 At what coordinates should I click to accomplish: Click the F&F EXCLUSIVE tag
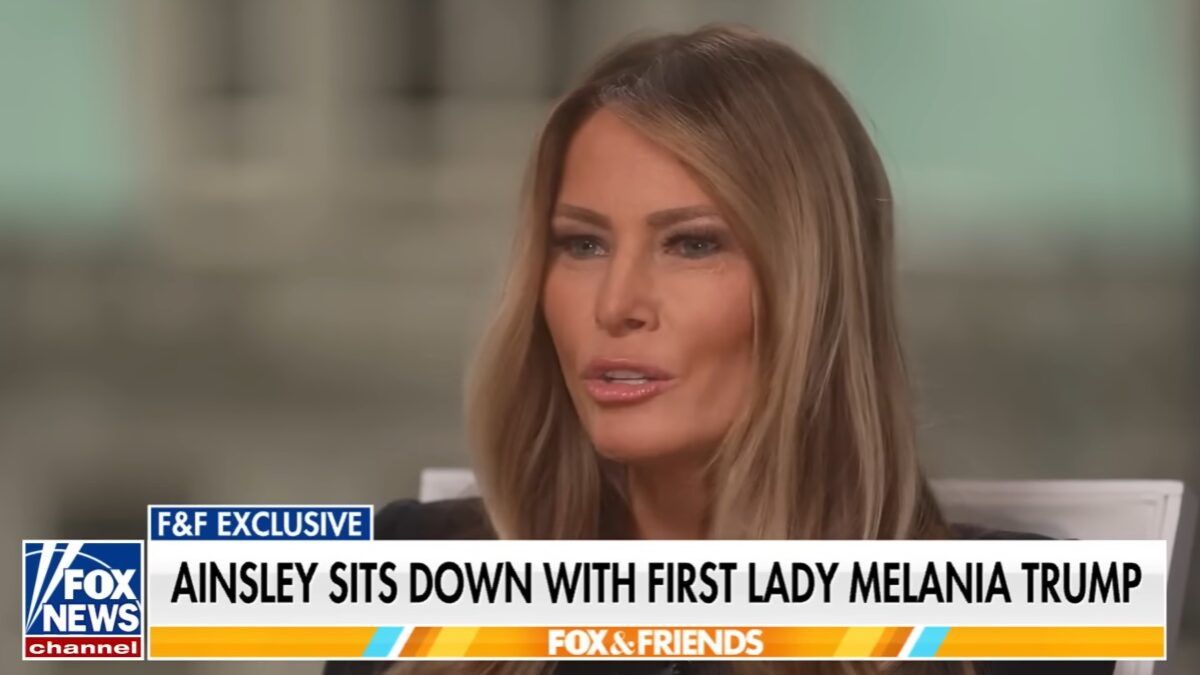(x=260, y=522)
